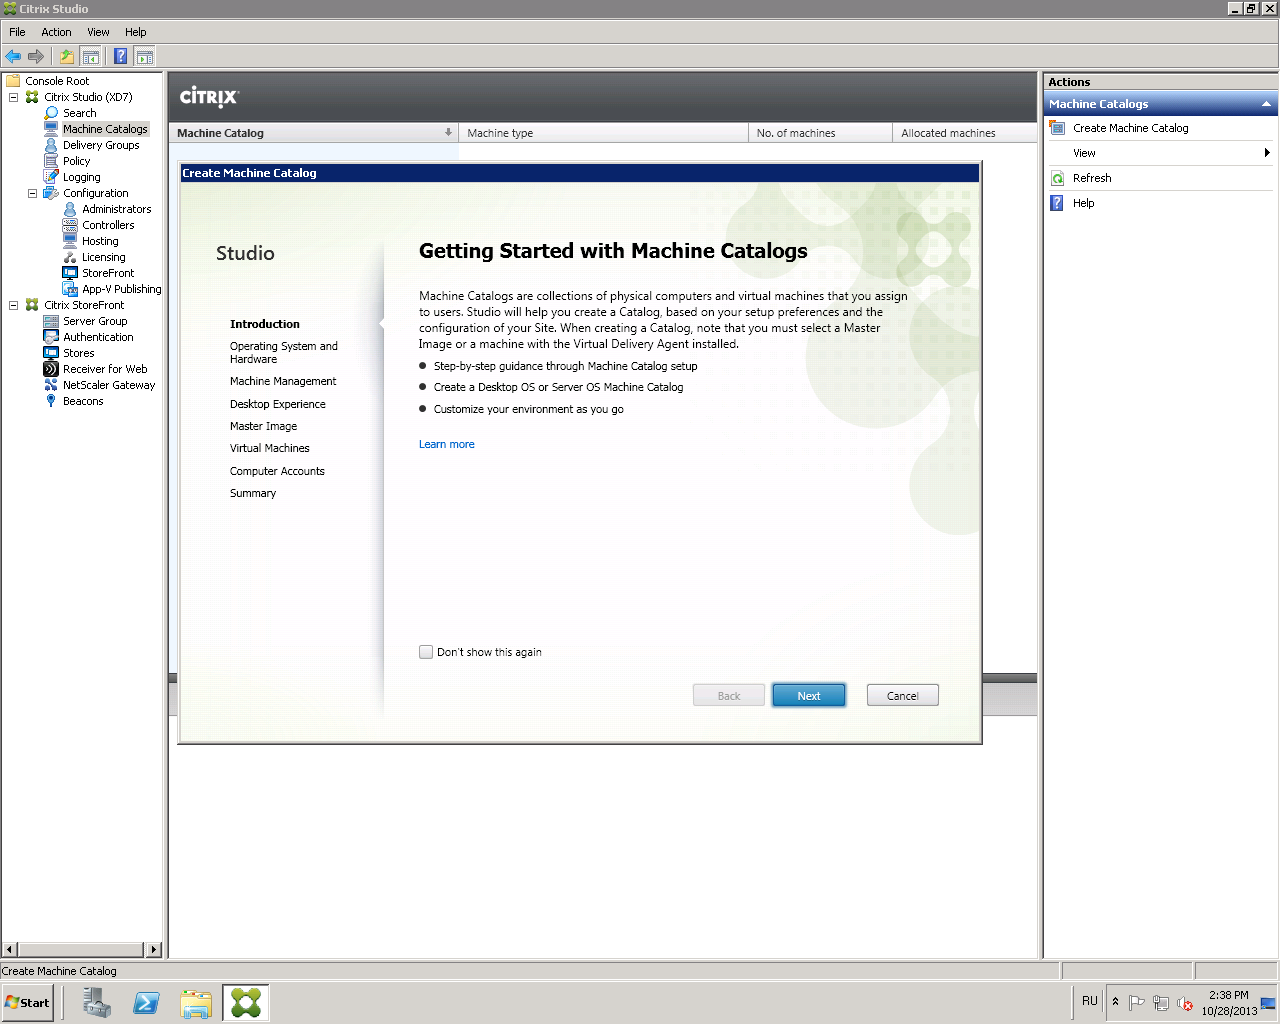Open the Learn more link
Viewport: 1280px width, 1024px height.
click(447, 444)
